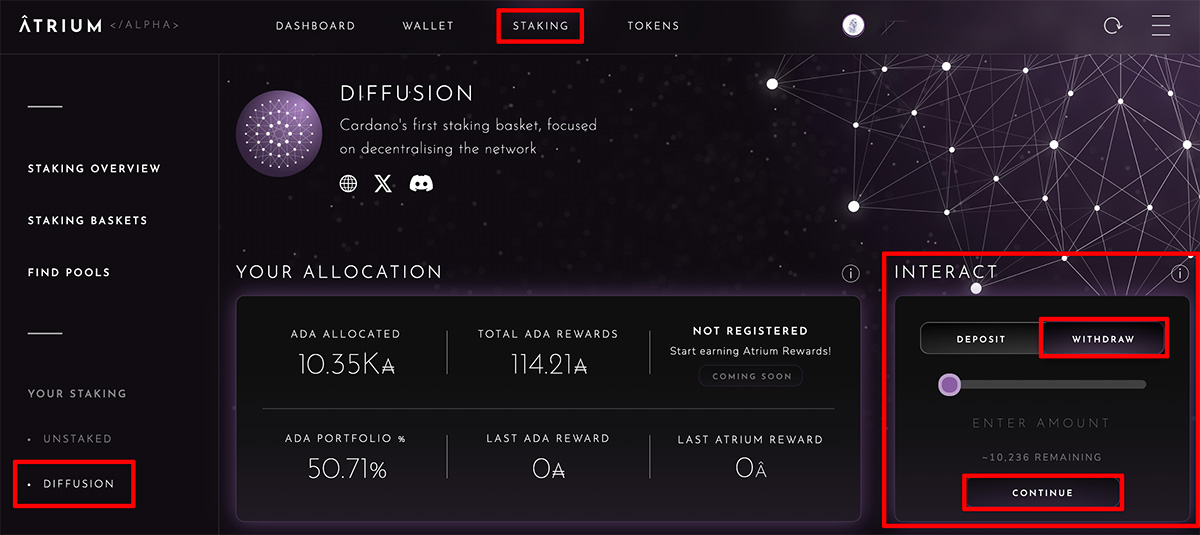Click the Continue button
Image resolution: width=1200 pixels, height=535 pixels.
pyautogui.click(x=1042, y=493)
